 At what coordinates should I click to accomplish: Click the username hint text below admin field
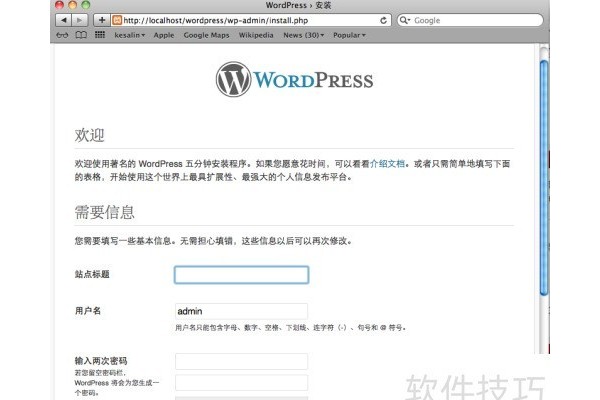pos(290,328)
